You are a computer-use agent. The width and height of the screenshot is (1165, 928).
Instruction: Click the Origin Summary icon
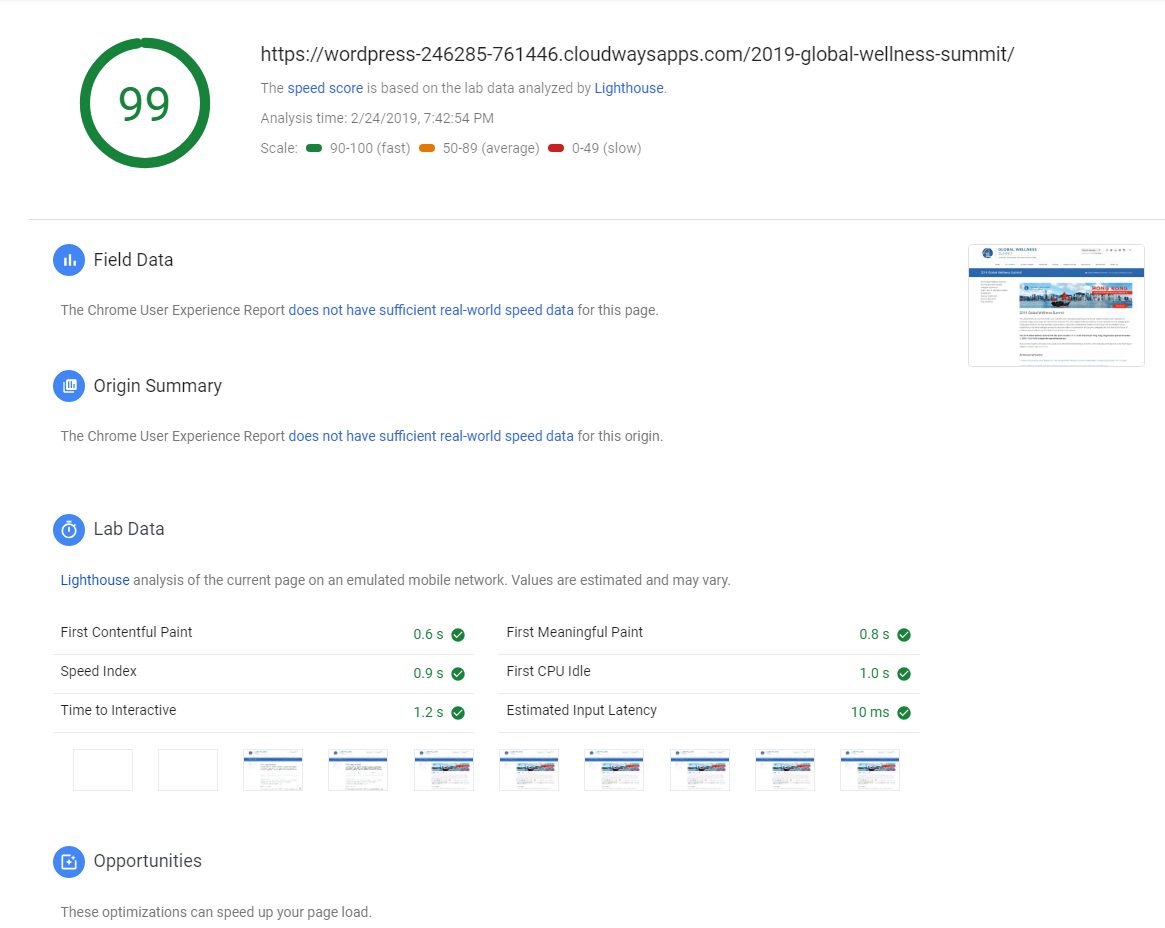click(69, 386)
